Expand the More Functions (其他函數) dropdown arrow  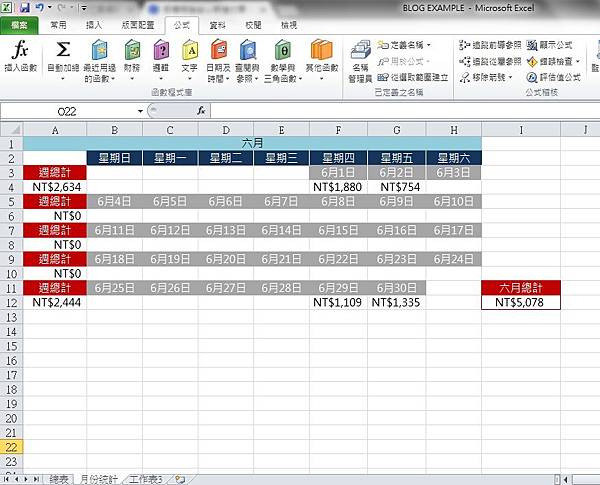pos(321,79)
